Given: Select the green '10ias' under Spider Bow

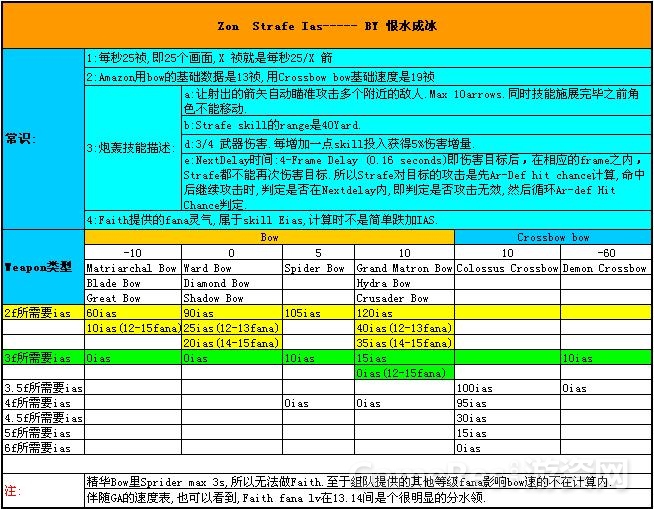Looking at the screenshot, I should tap(318, 358).
